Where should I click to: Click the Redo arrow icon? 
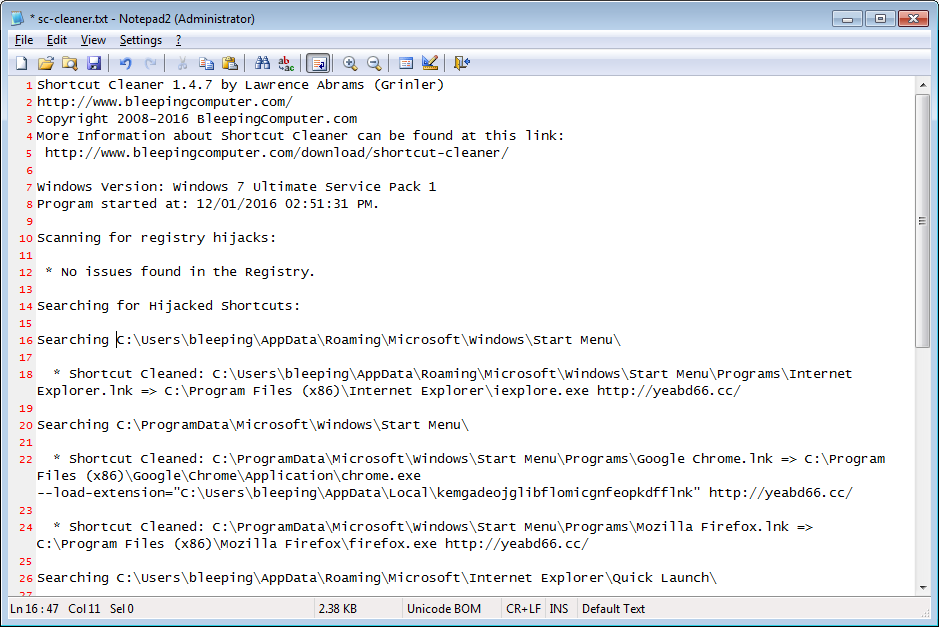[150, 63]
